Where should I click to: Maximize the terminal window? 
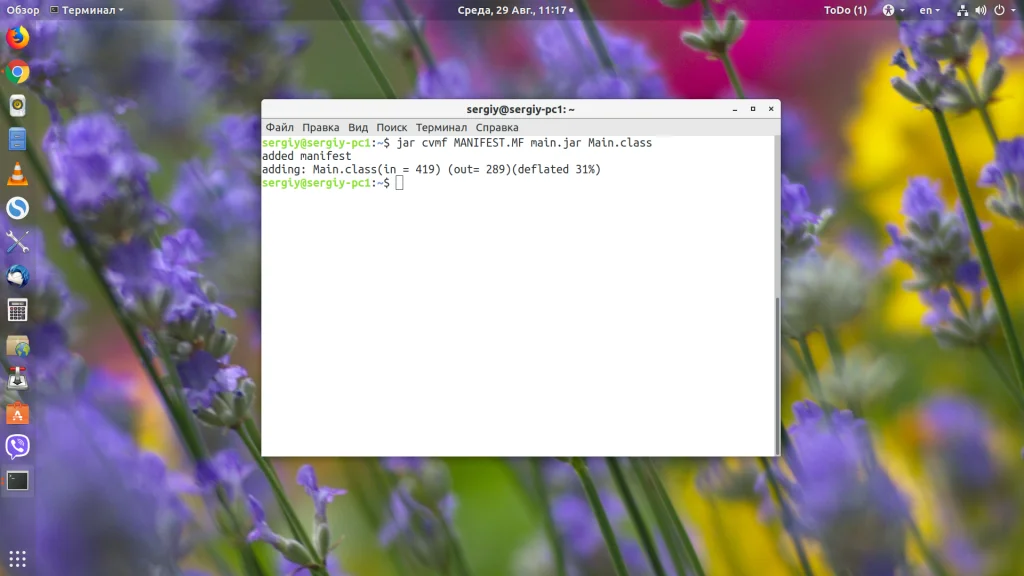pos(753,109)
